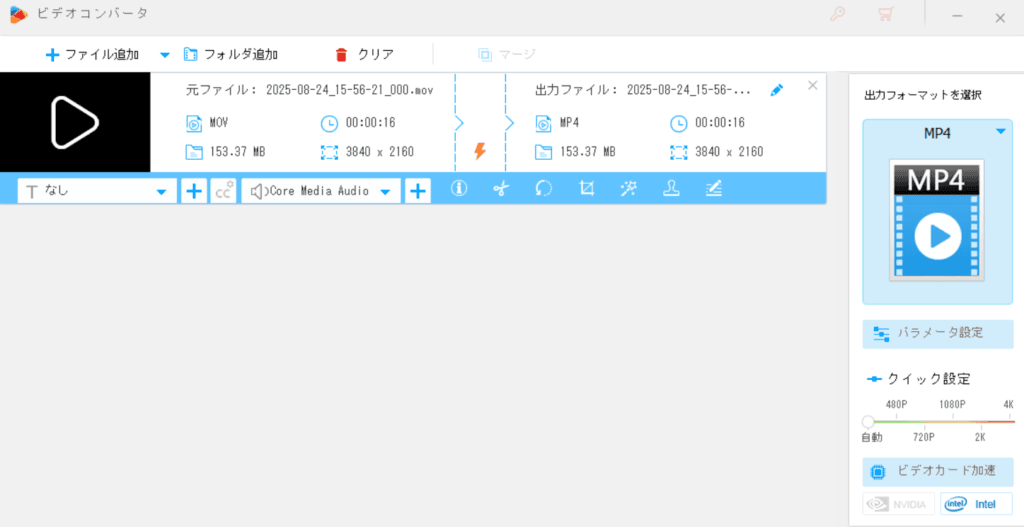The height and width of the screenshot is (527, 1024).
Task: Open the magic wand effects tool
Action: tap(629, 189)
